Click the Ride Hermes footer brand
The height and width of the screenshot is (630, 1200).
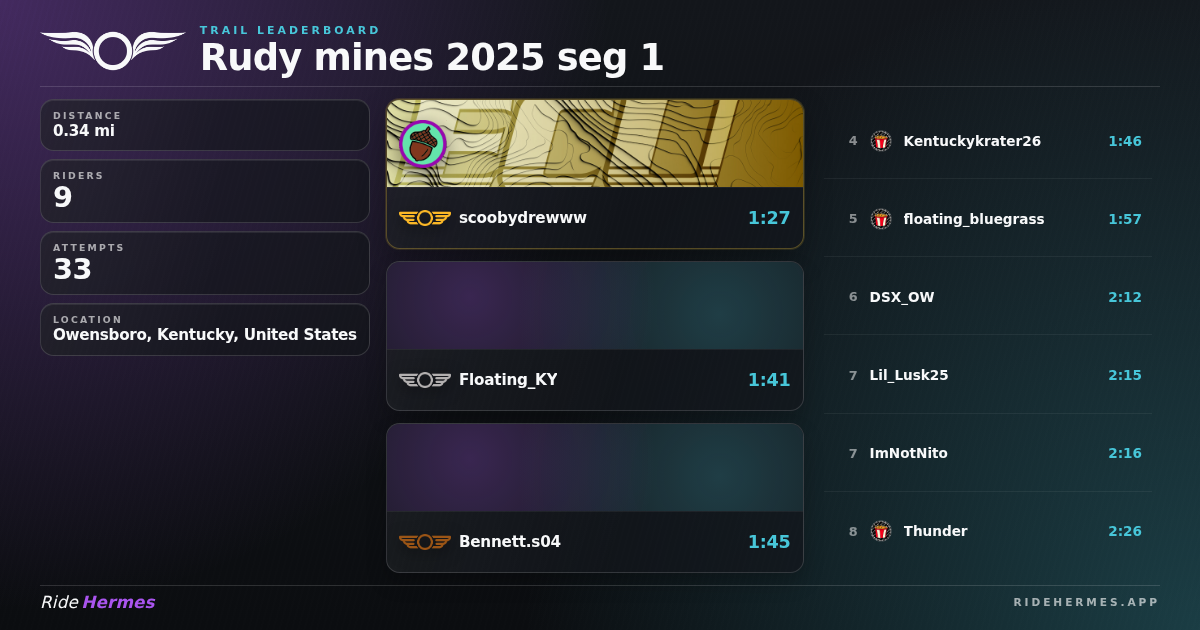(x=98, y=602)
